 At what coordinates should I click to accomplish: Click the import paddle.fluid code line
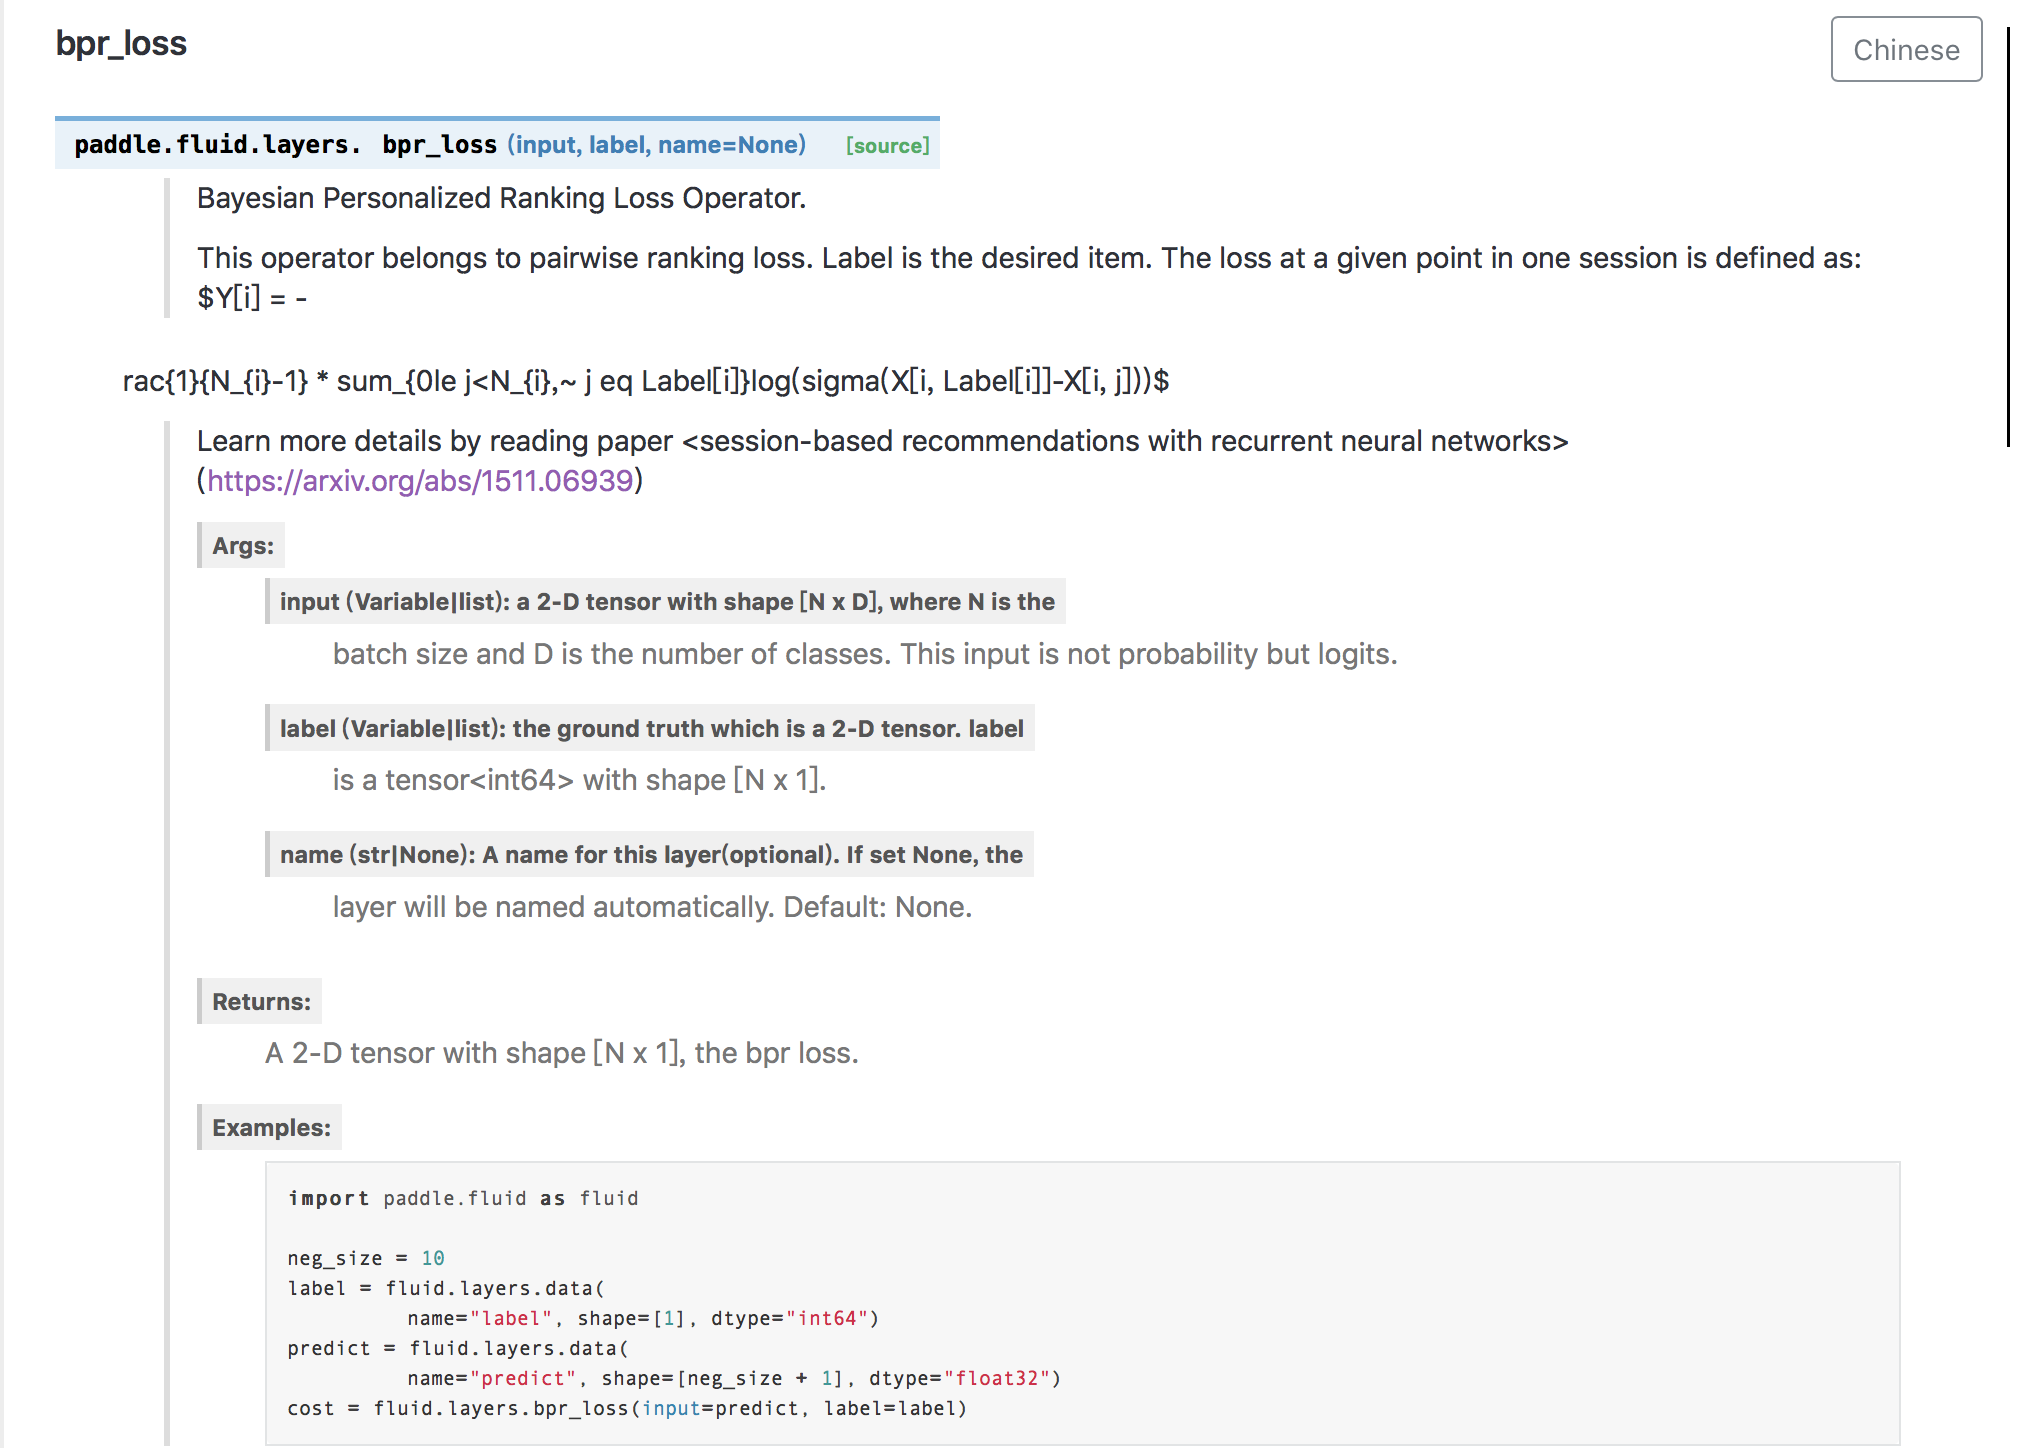(x=462, y=1198)
